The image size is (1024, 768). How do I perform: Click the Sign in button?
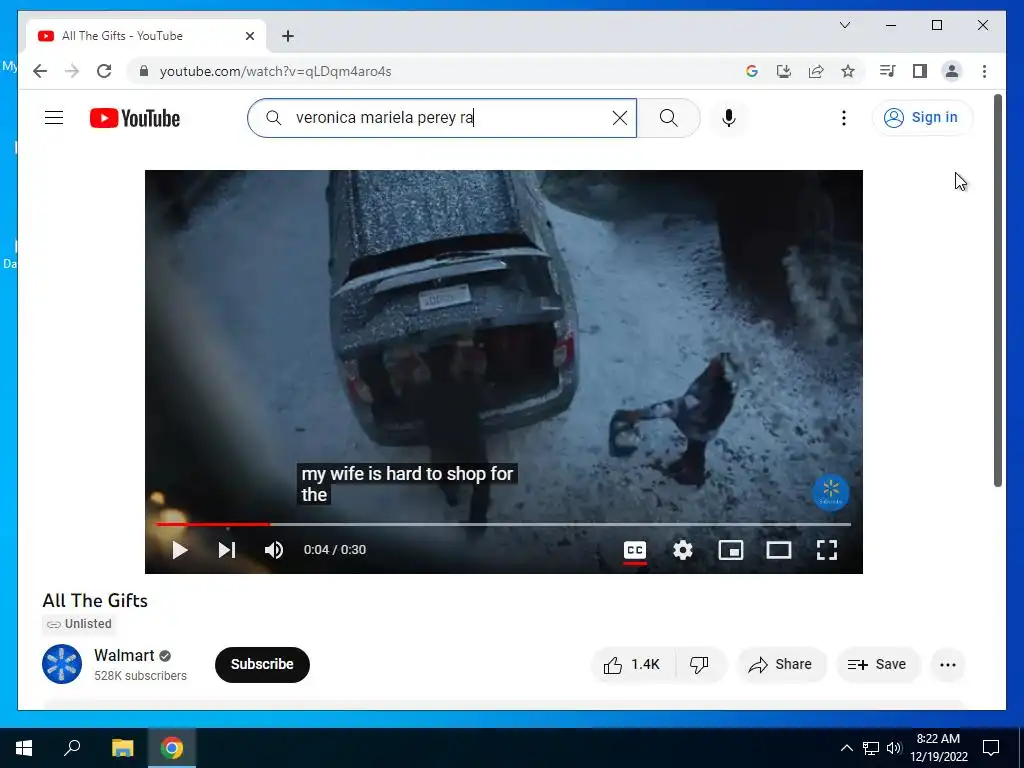pos(921,118)
